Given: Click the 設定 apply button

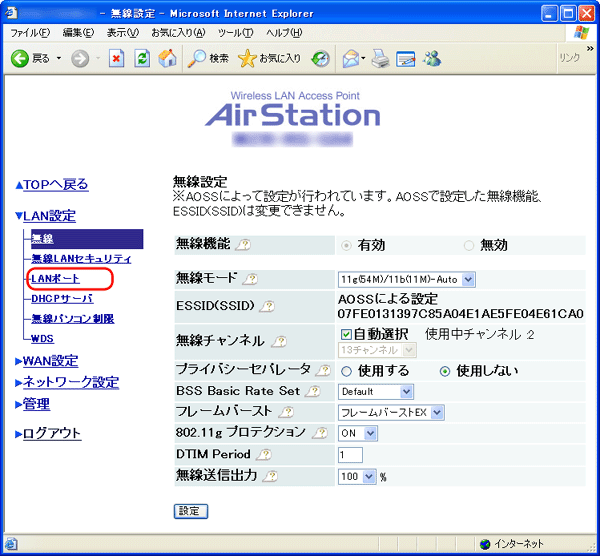Looking at the screenshot, I should pyautogui.click(x=191, y=511).
